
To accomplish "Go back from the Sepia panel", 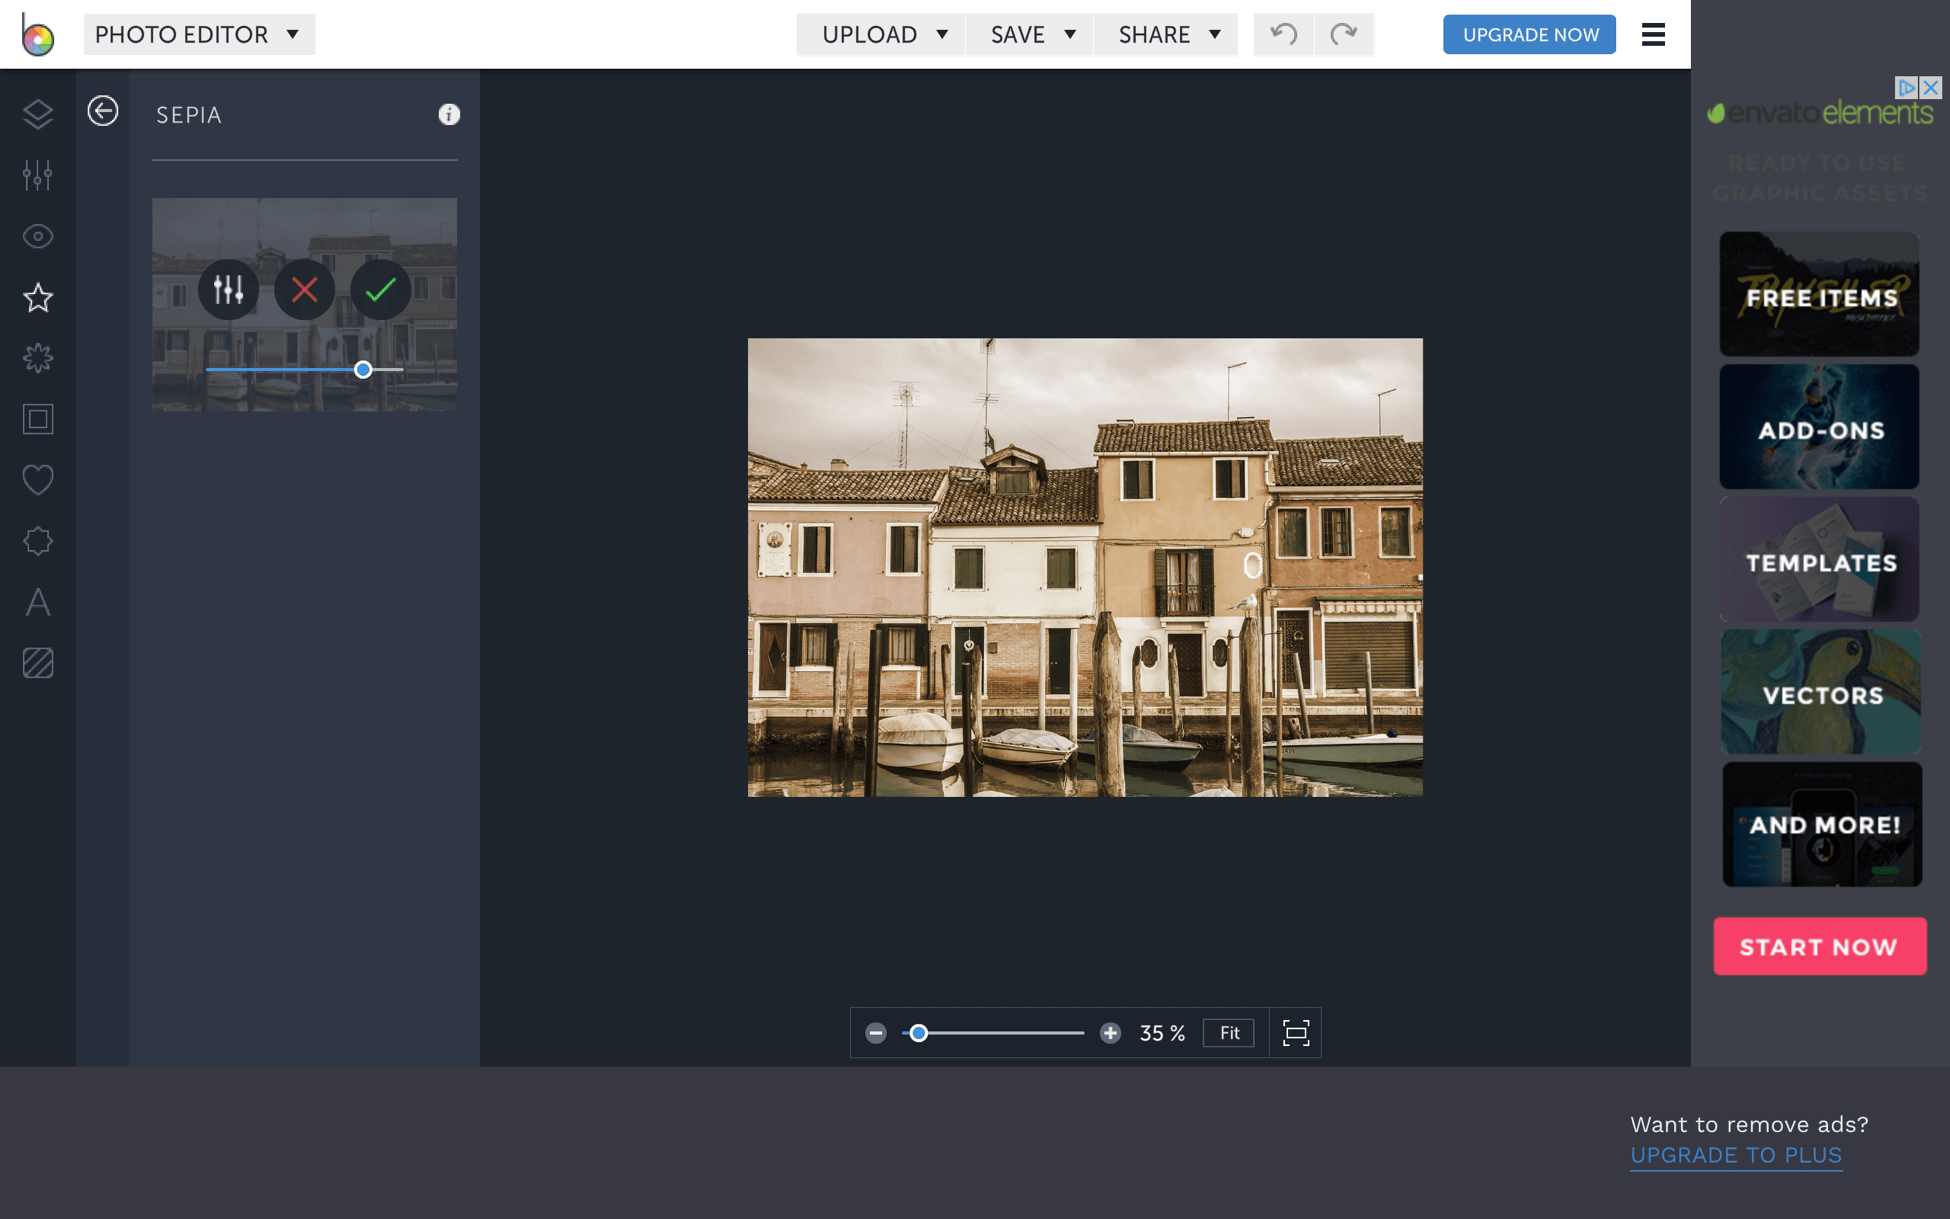I will 103,111.
